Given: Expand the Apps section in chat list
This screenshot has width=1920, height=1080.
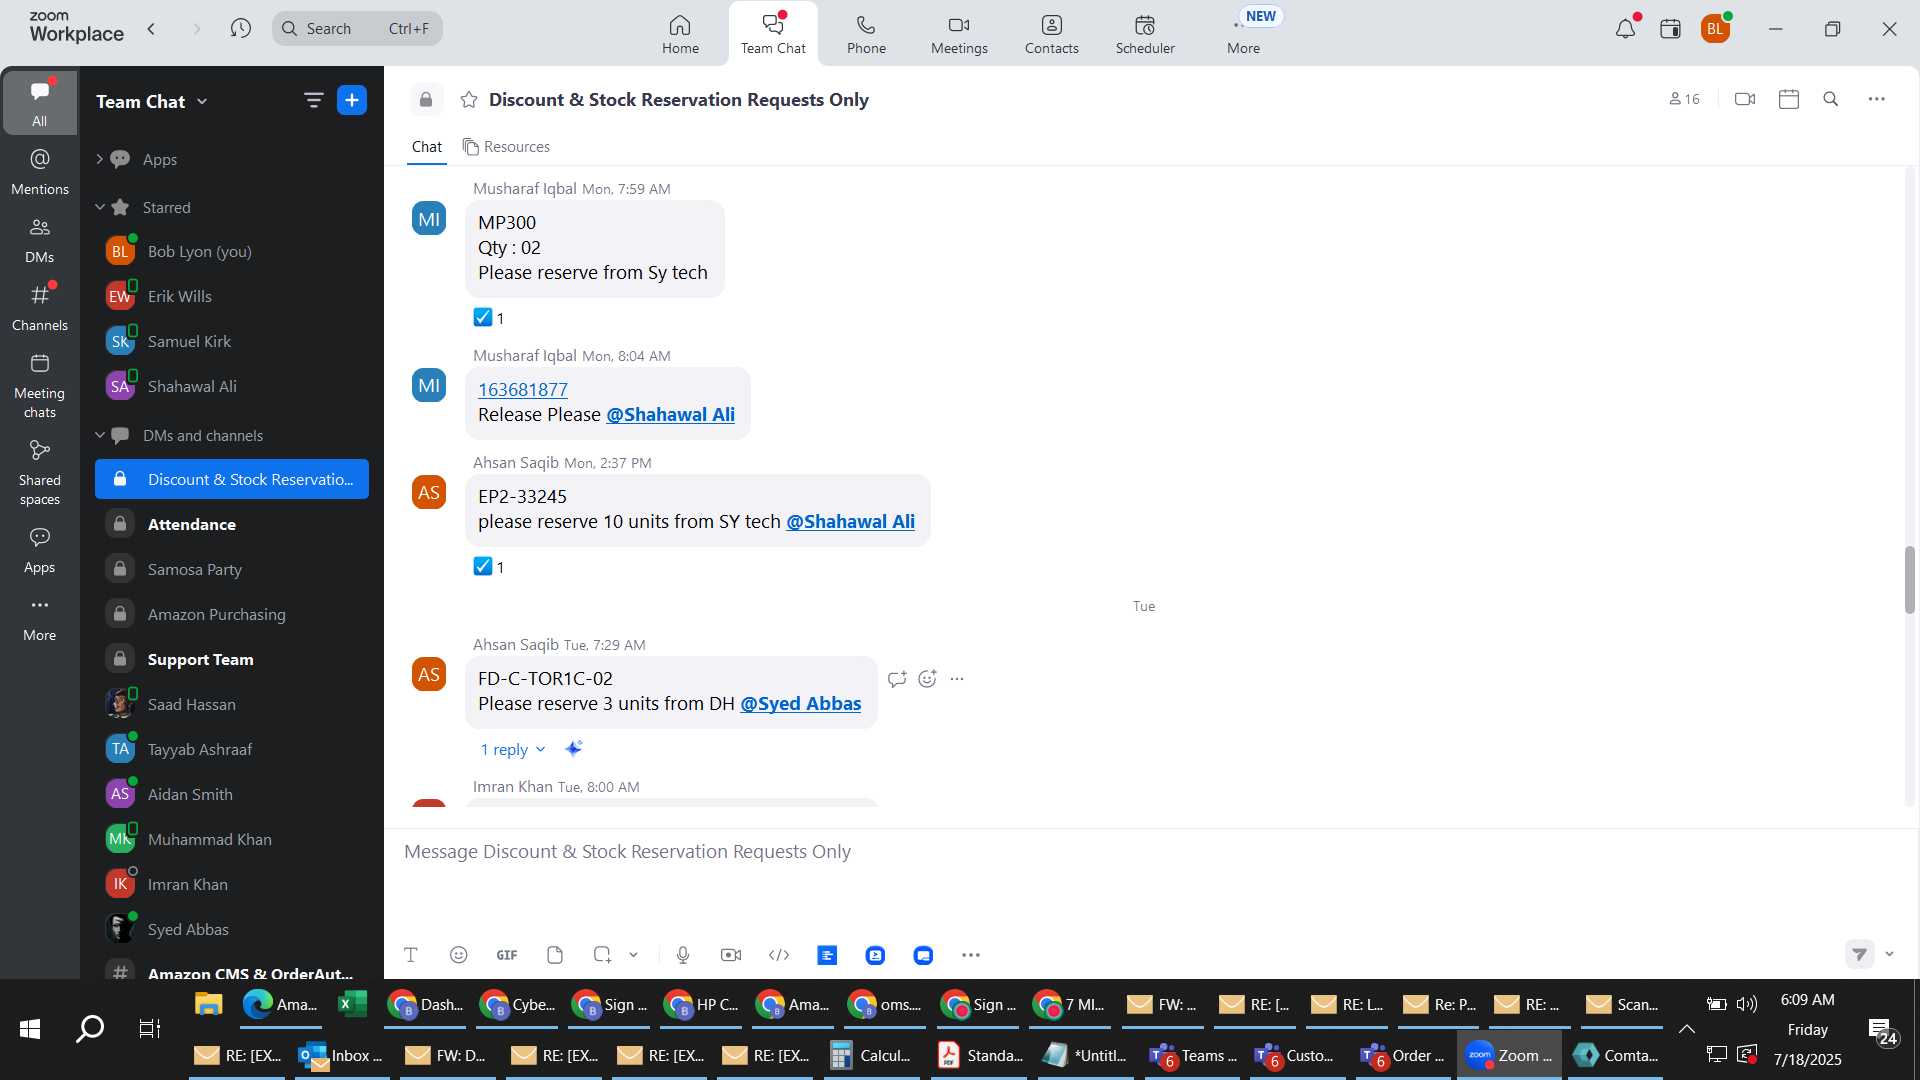Looking at the screenshot, I should point(99,159).
